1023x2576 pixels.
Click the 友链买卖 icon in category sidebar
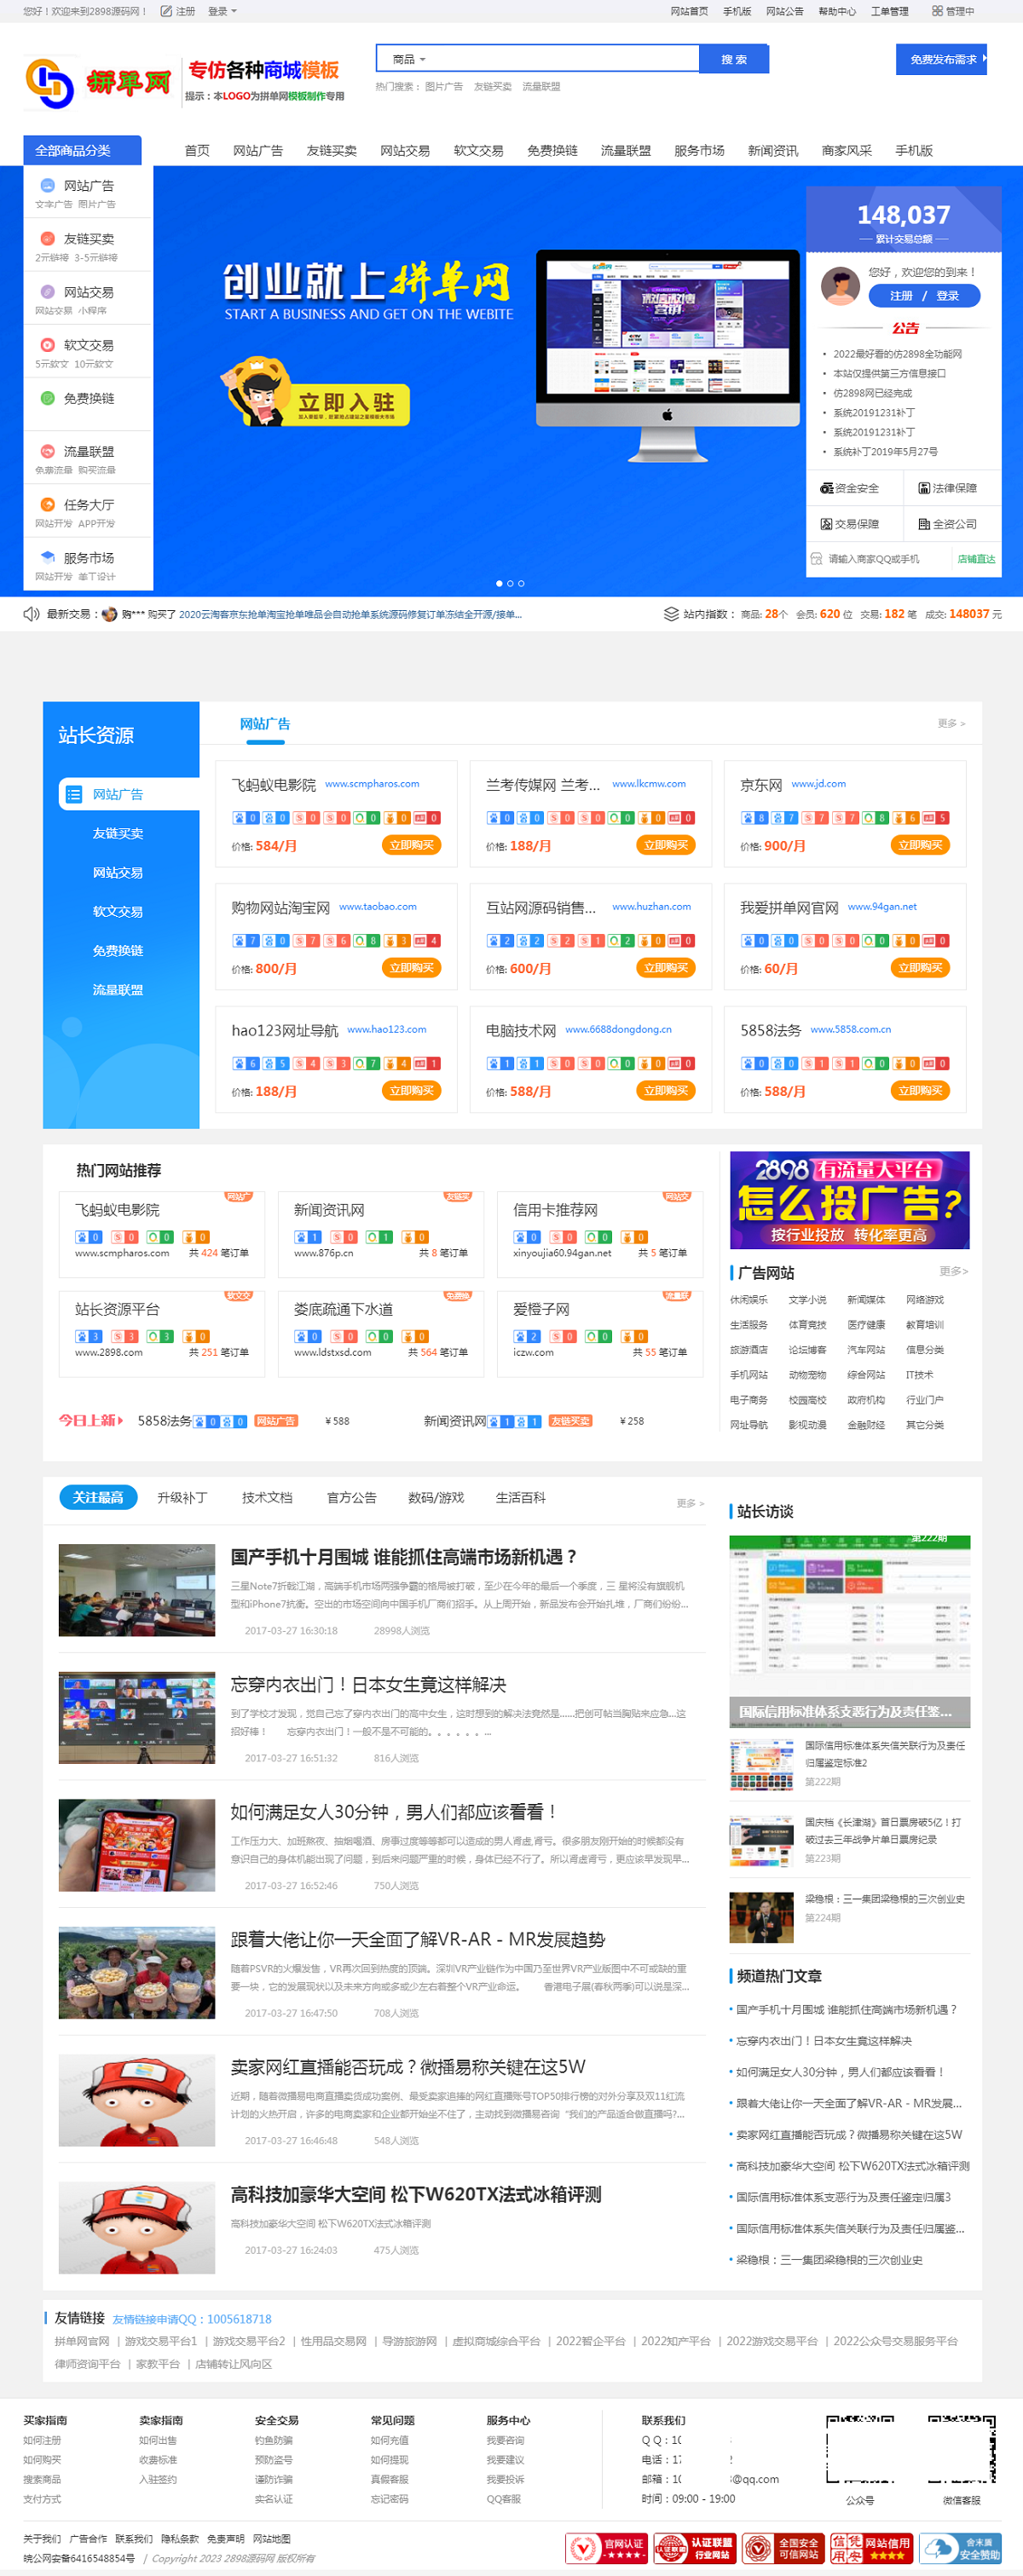47,239
